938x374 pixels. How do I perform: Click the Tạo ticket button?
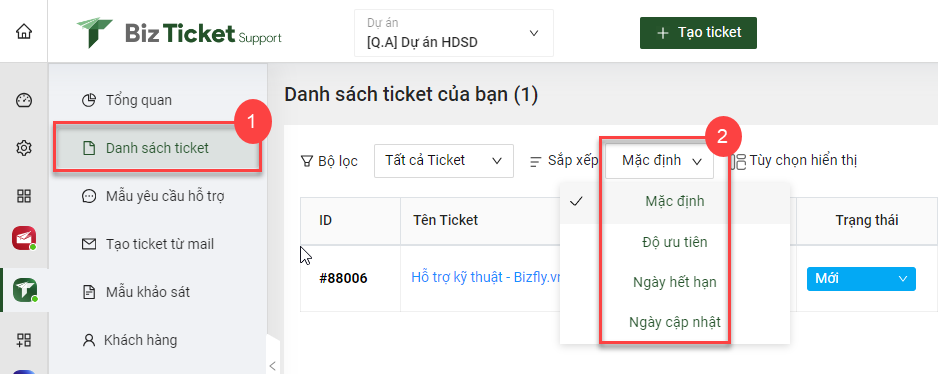[x=698, y=32]
